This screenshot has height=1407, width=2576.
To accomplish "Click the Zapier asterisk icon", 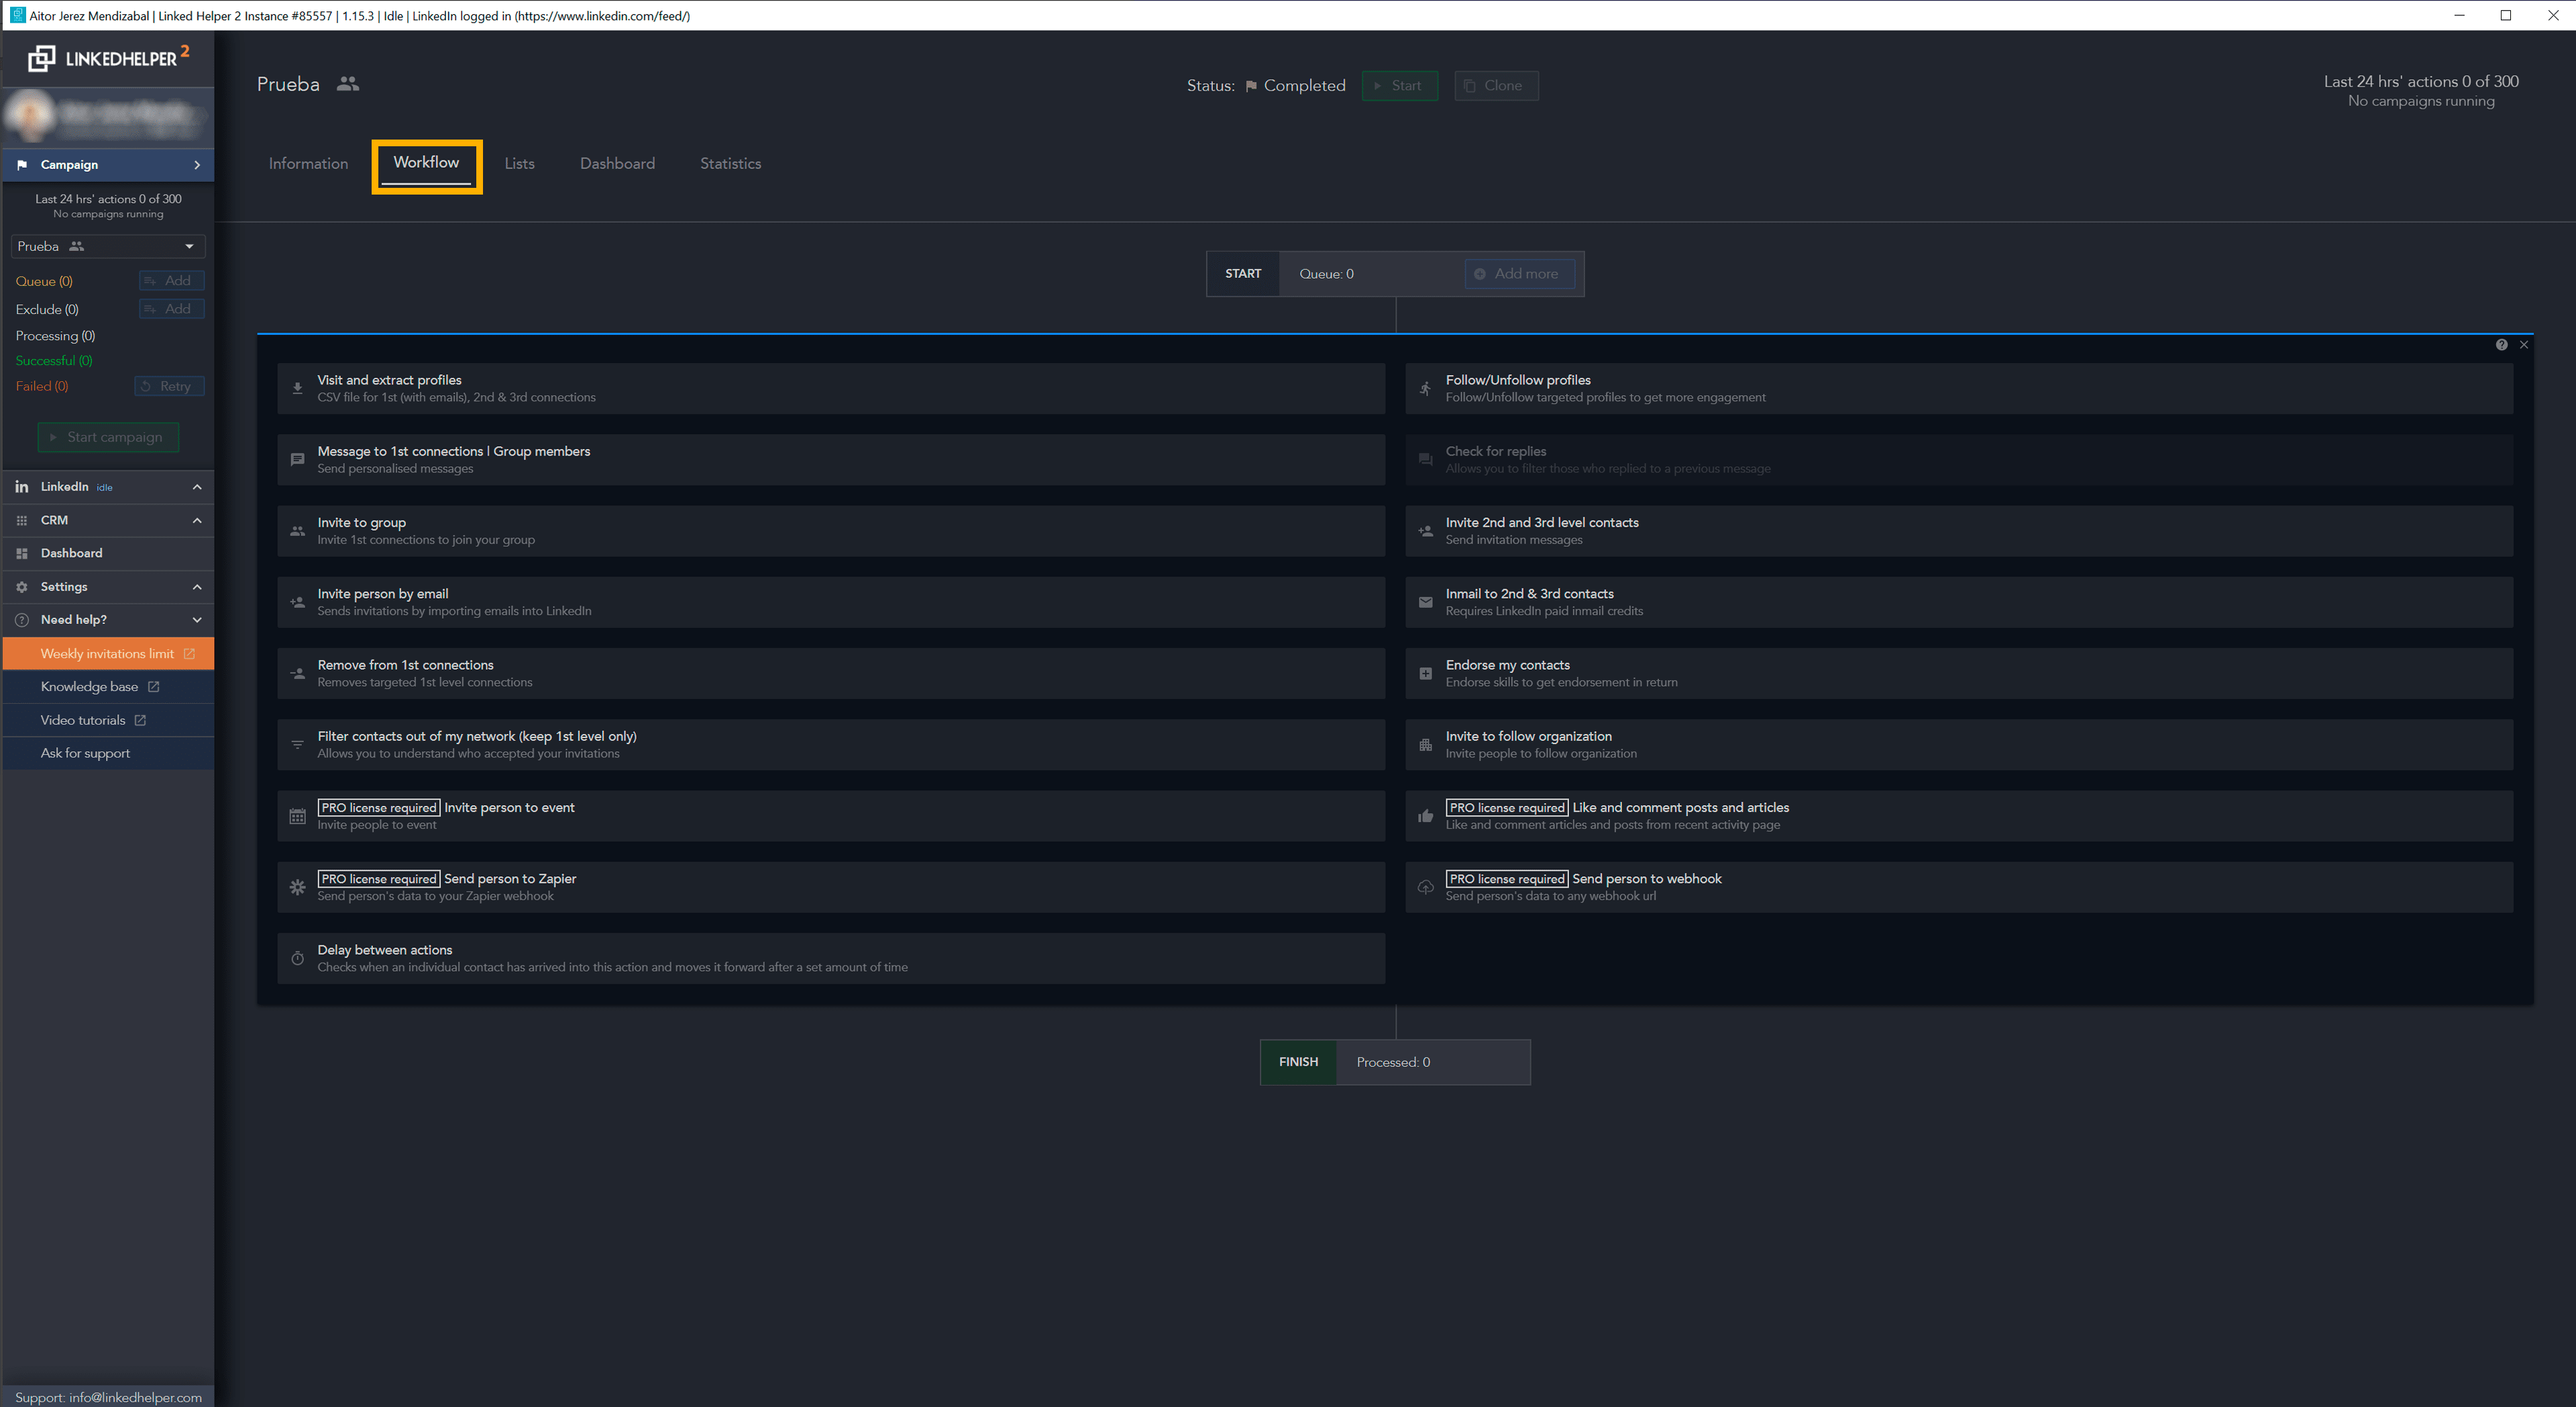I will (297, 887).
